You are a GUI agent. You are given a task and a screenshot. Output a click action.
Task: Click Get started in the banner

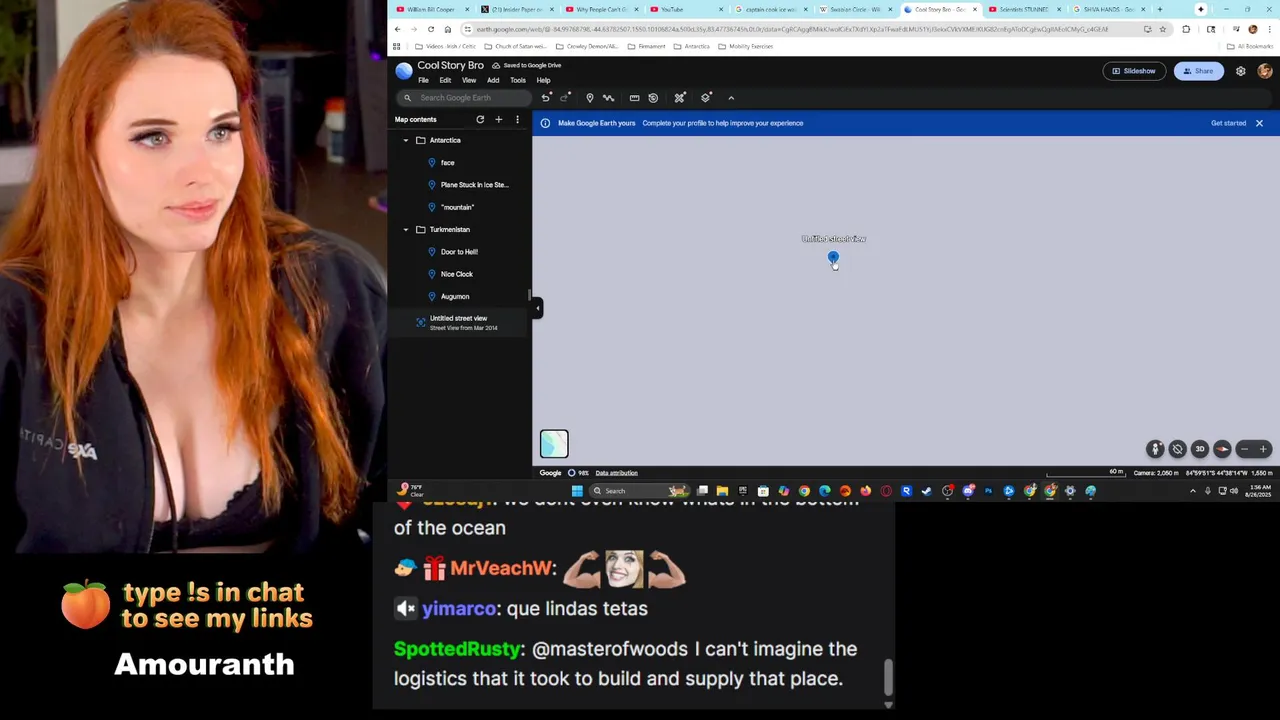pyautogui.click(x=1228, y=123)
